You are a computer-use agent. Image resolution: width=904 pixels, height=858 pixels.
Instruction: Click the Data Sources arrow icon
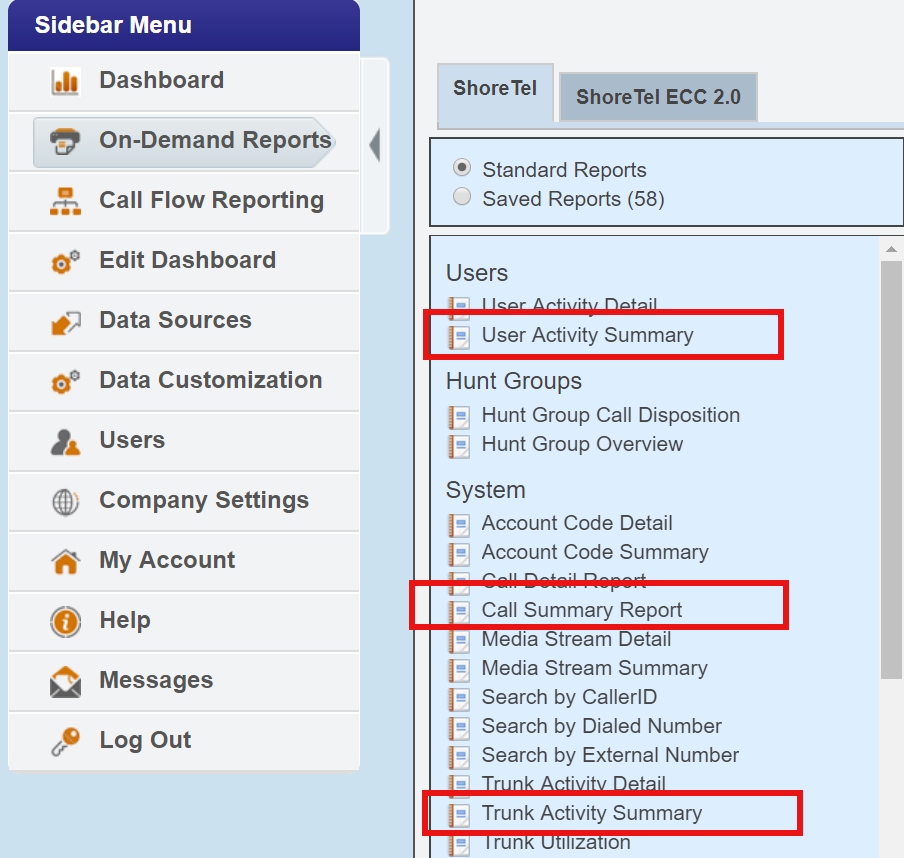(x=65, y=322)
